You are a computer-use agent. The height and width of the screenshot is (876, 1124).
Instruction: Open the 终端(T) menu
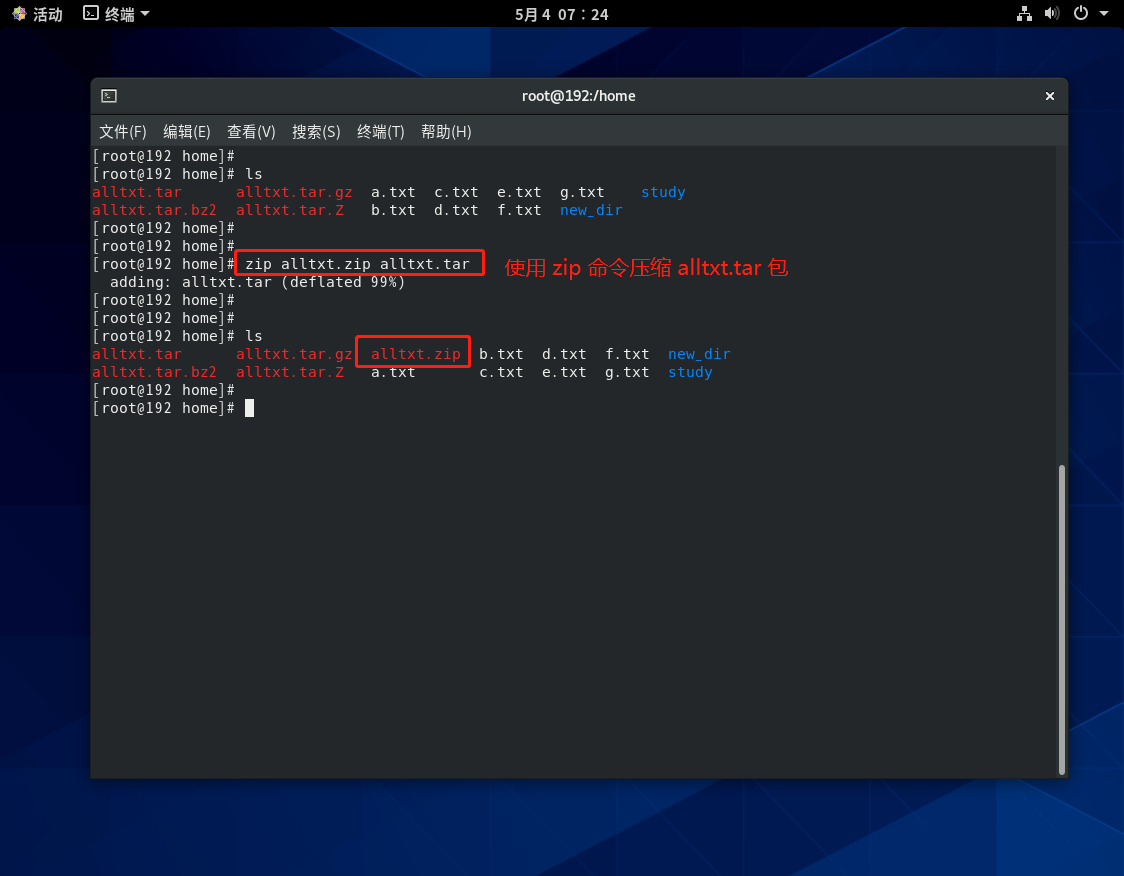pyautogui.click(x=381, y=132)
